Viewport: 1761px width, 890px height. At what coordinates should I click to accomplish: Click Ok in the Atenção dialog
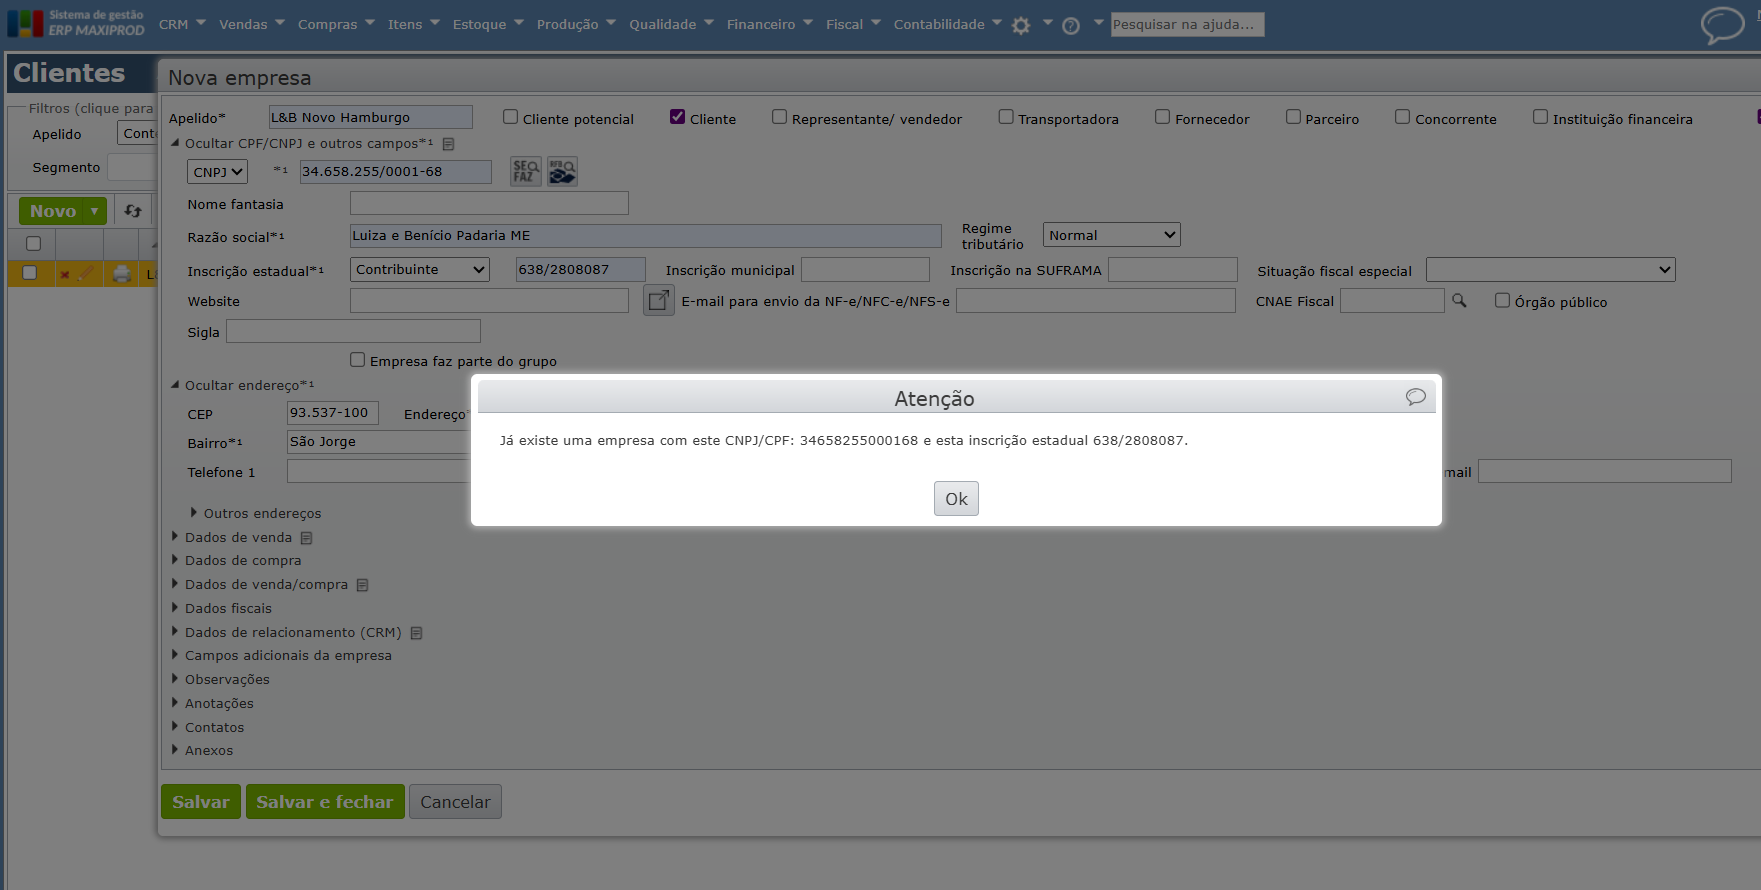(956, 499)
